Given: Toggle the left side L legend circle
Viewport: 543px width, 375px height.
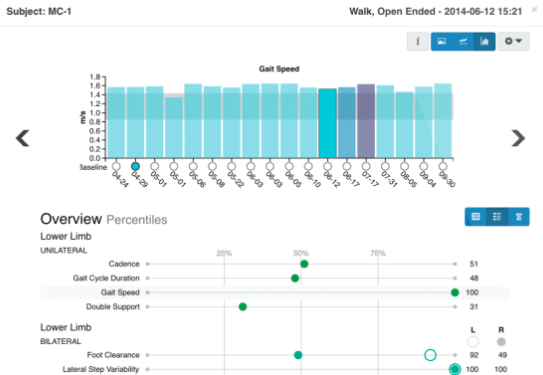Looking at the screenshot, I should click(x=473, y=342).
